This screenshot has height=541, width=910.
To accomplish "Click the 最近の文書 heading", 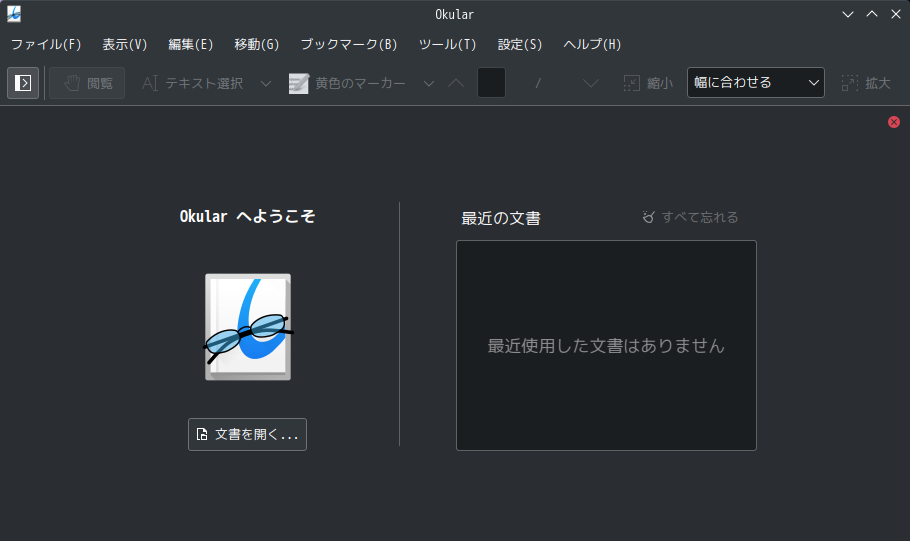I will tap(501, 218).
